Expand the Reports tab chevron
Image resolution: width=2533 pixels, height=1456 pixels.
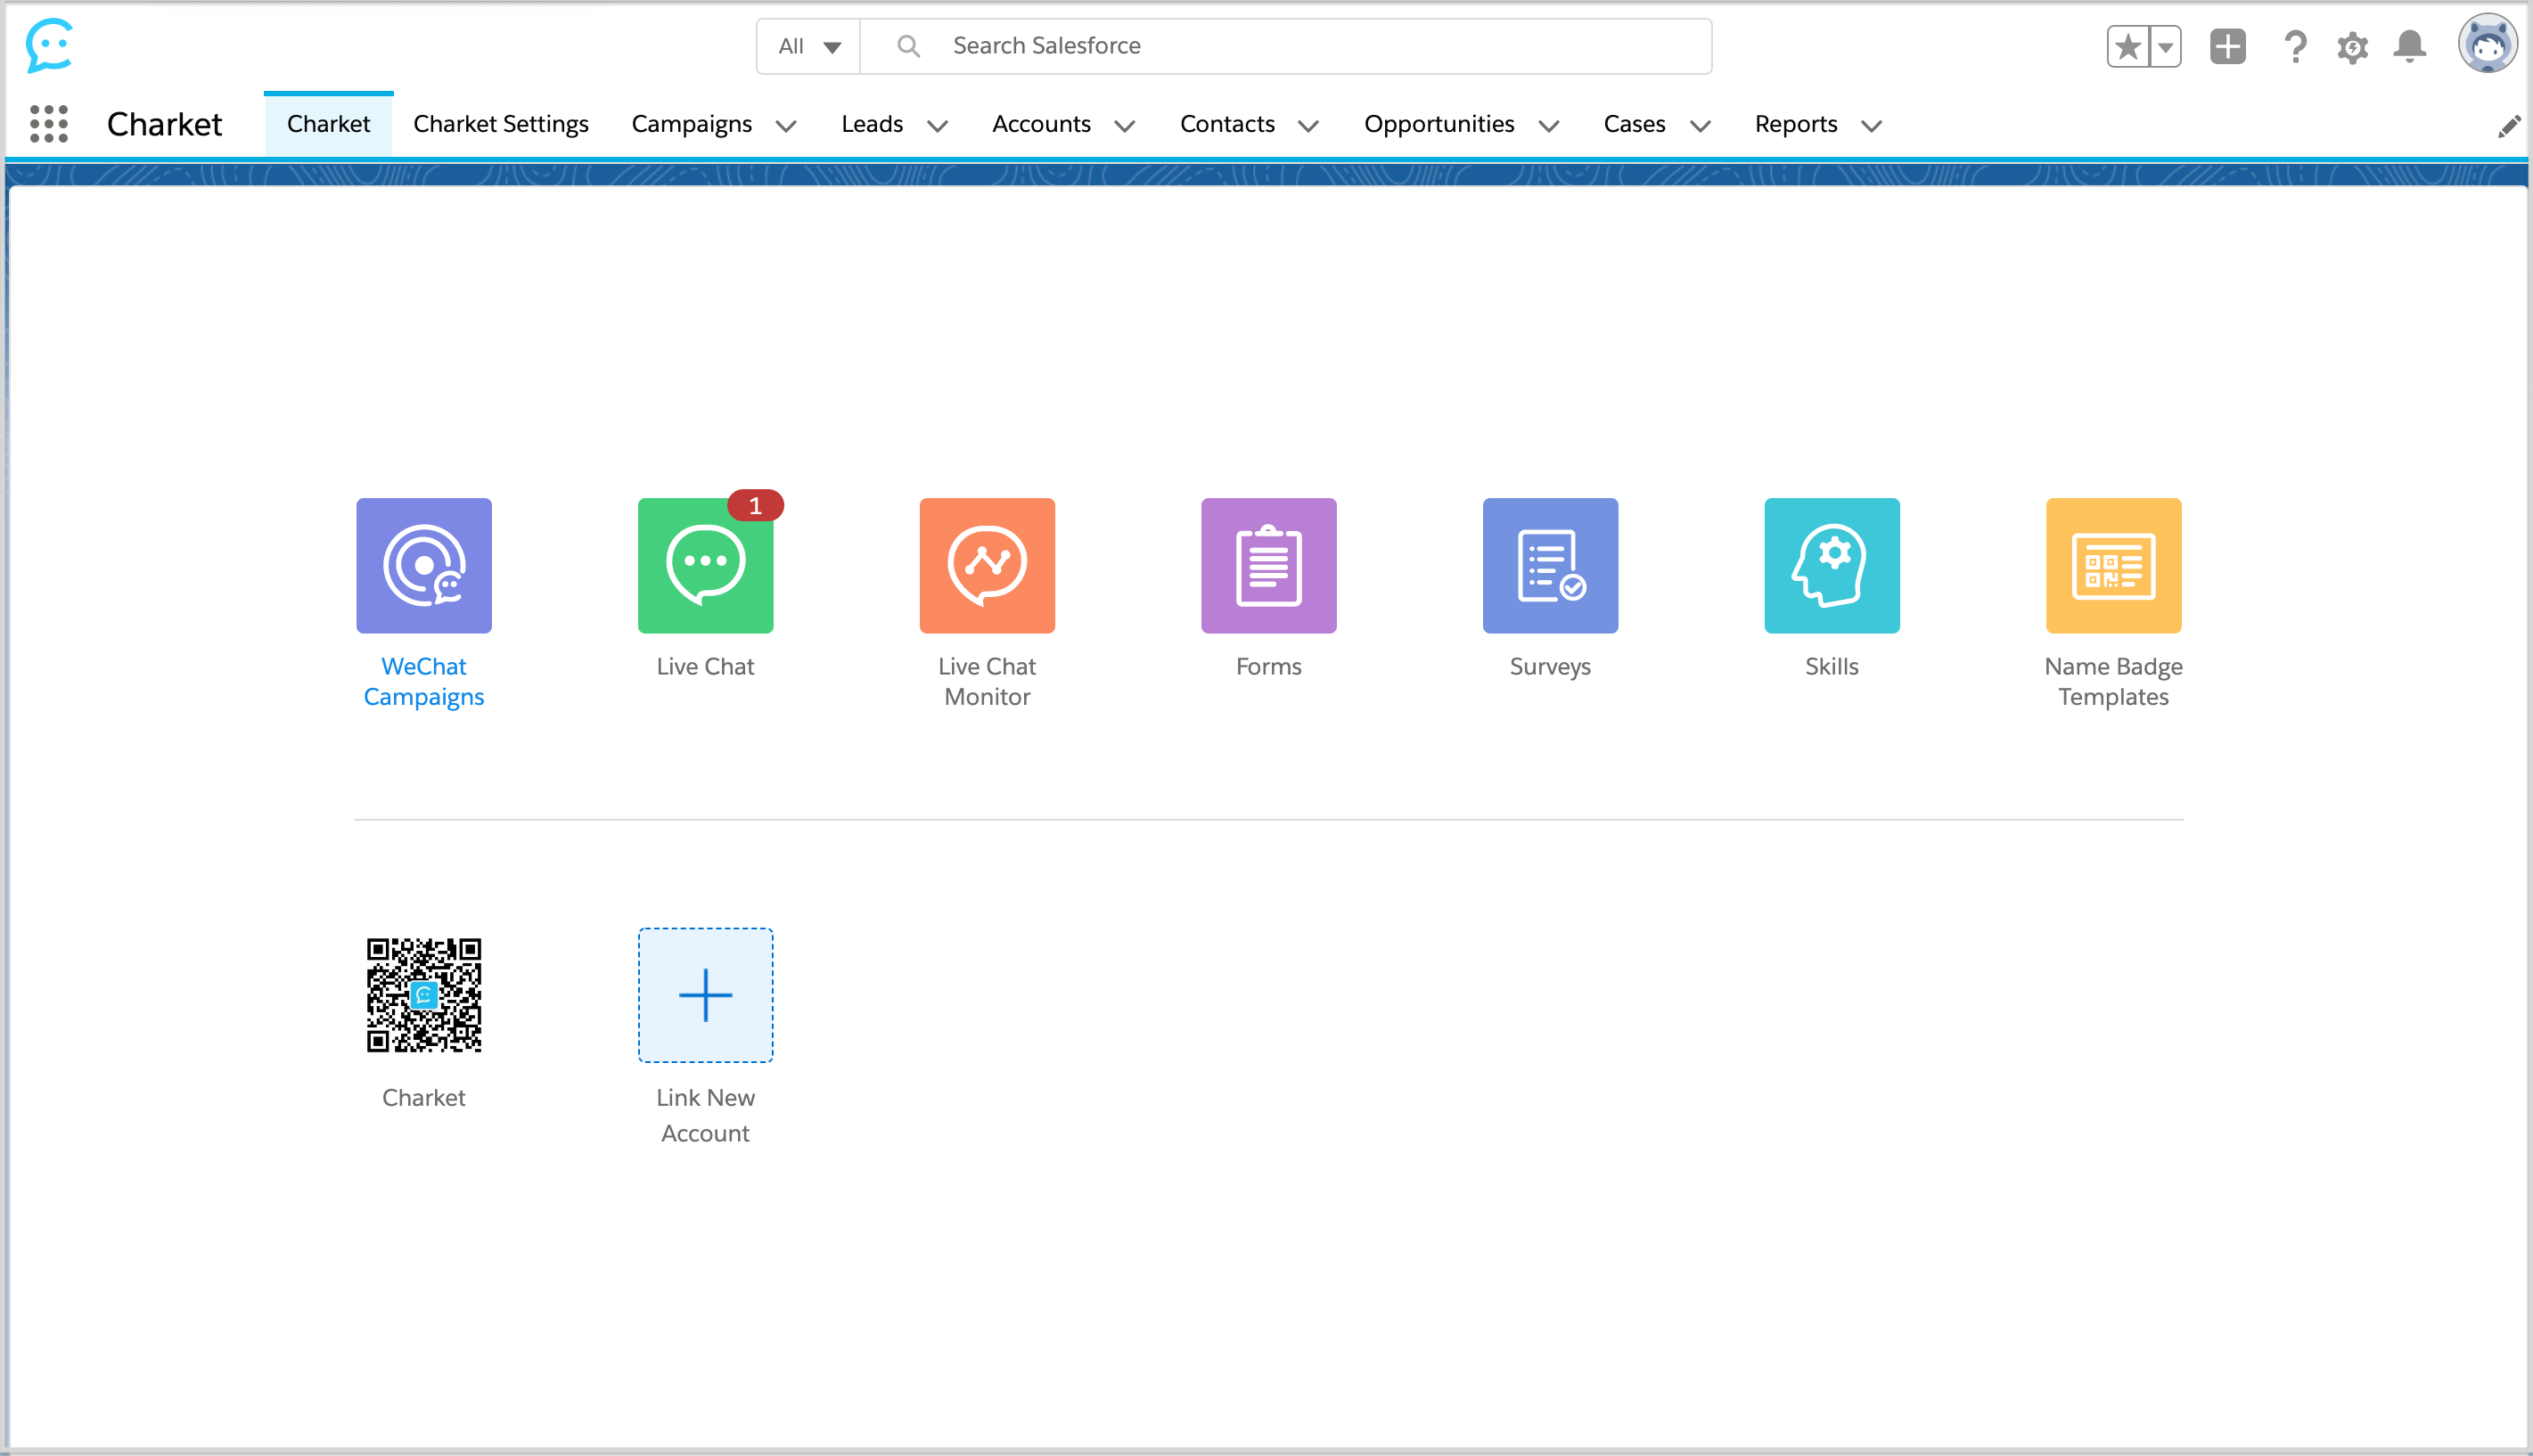pyautogui.click(x=1871, y=126)
